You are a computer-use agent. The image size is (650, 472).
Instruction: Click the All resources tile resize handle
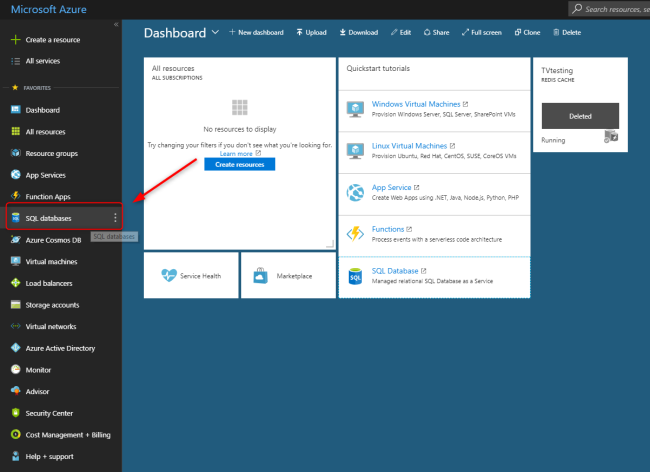(x=330, y=244)
